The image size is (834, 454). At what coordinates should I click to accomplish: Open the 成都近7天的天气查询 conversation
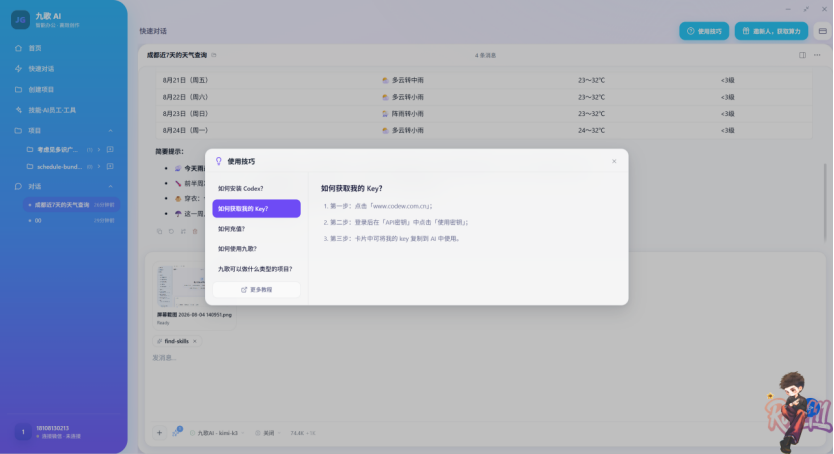[71, 205]
